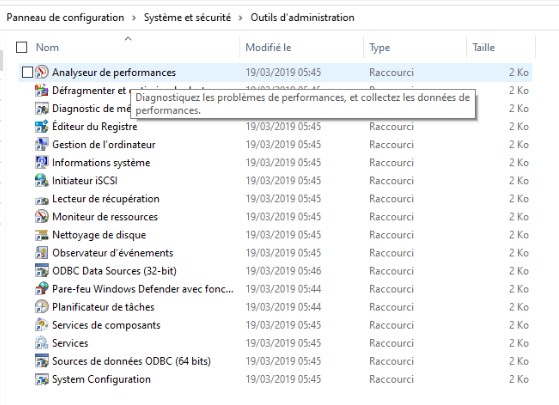
Task: Click the Défragmenter shortcut icon
Action: tap(42, 91)
